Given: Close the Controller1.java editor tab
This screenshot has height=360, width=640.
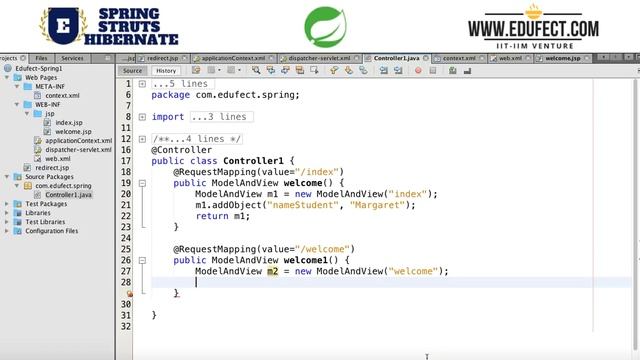Looking at the screenshot, I should click(426, 58).
